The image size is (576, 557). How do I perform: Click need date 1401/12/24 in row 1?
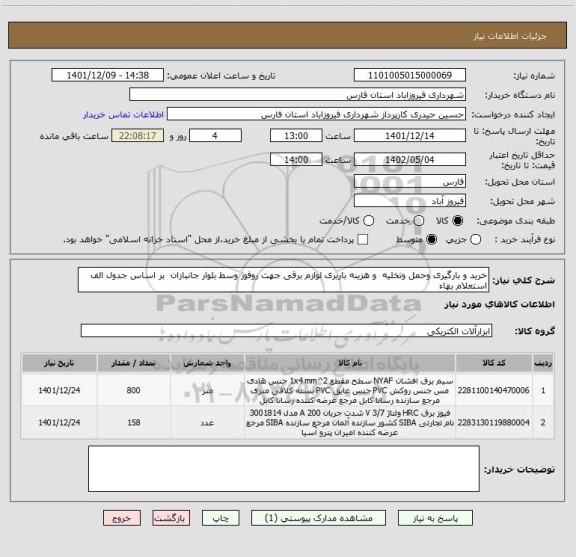tap(59, 390)
